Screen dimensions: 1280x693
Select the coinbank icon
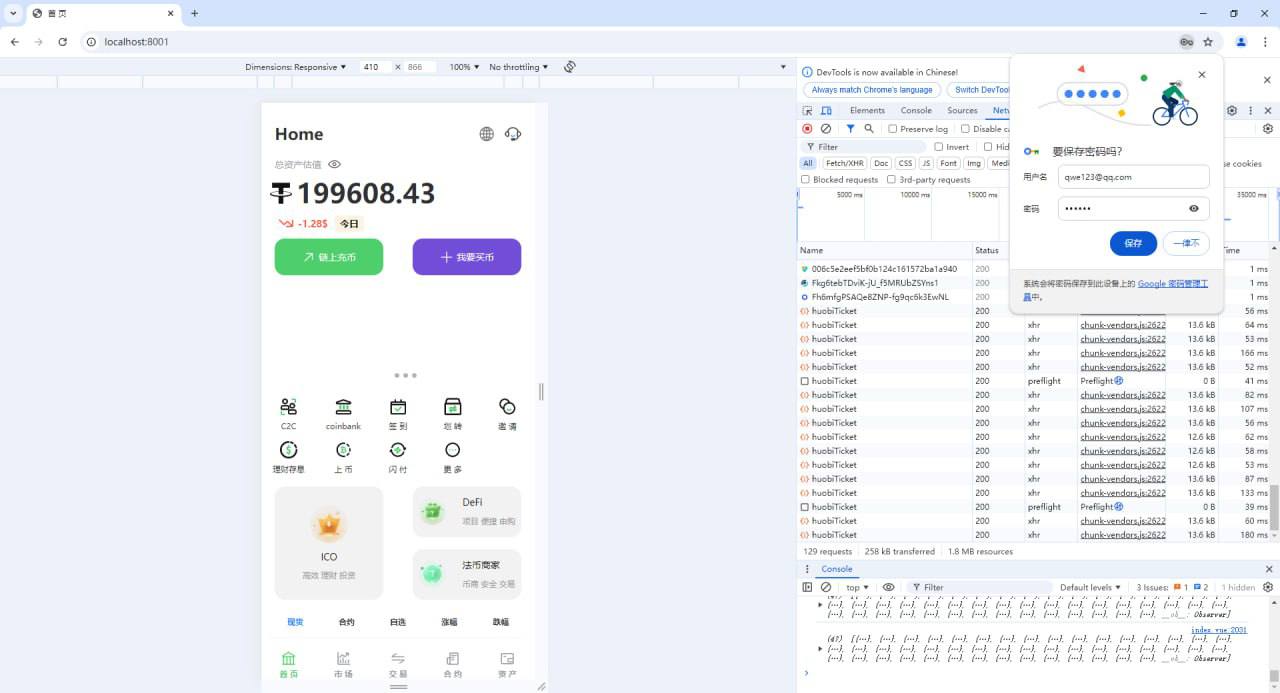click(x=343, y=407)
